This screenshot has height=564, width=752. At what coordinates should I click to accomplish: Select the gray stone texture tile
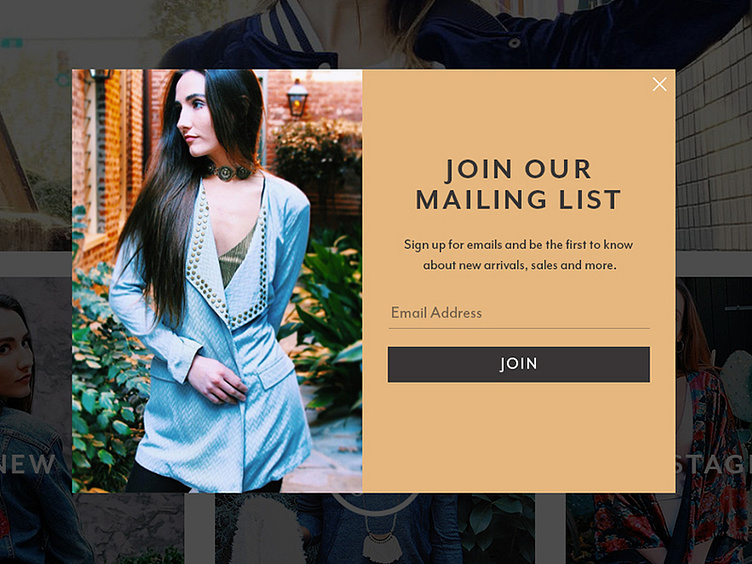tap(129, 529)
